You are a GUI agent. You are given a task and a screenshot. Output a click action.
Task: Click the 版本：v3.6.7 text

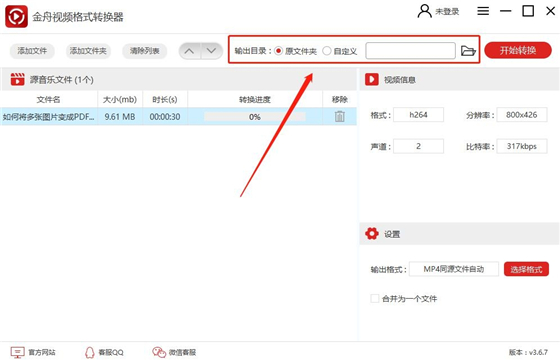[x=528, y=352]
